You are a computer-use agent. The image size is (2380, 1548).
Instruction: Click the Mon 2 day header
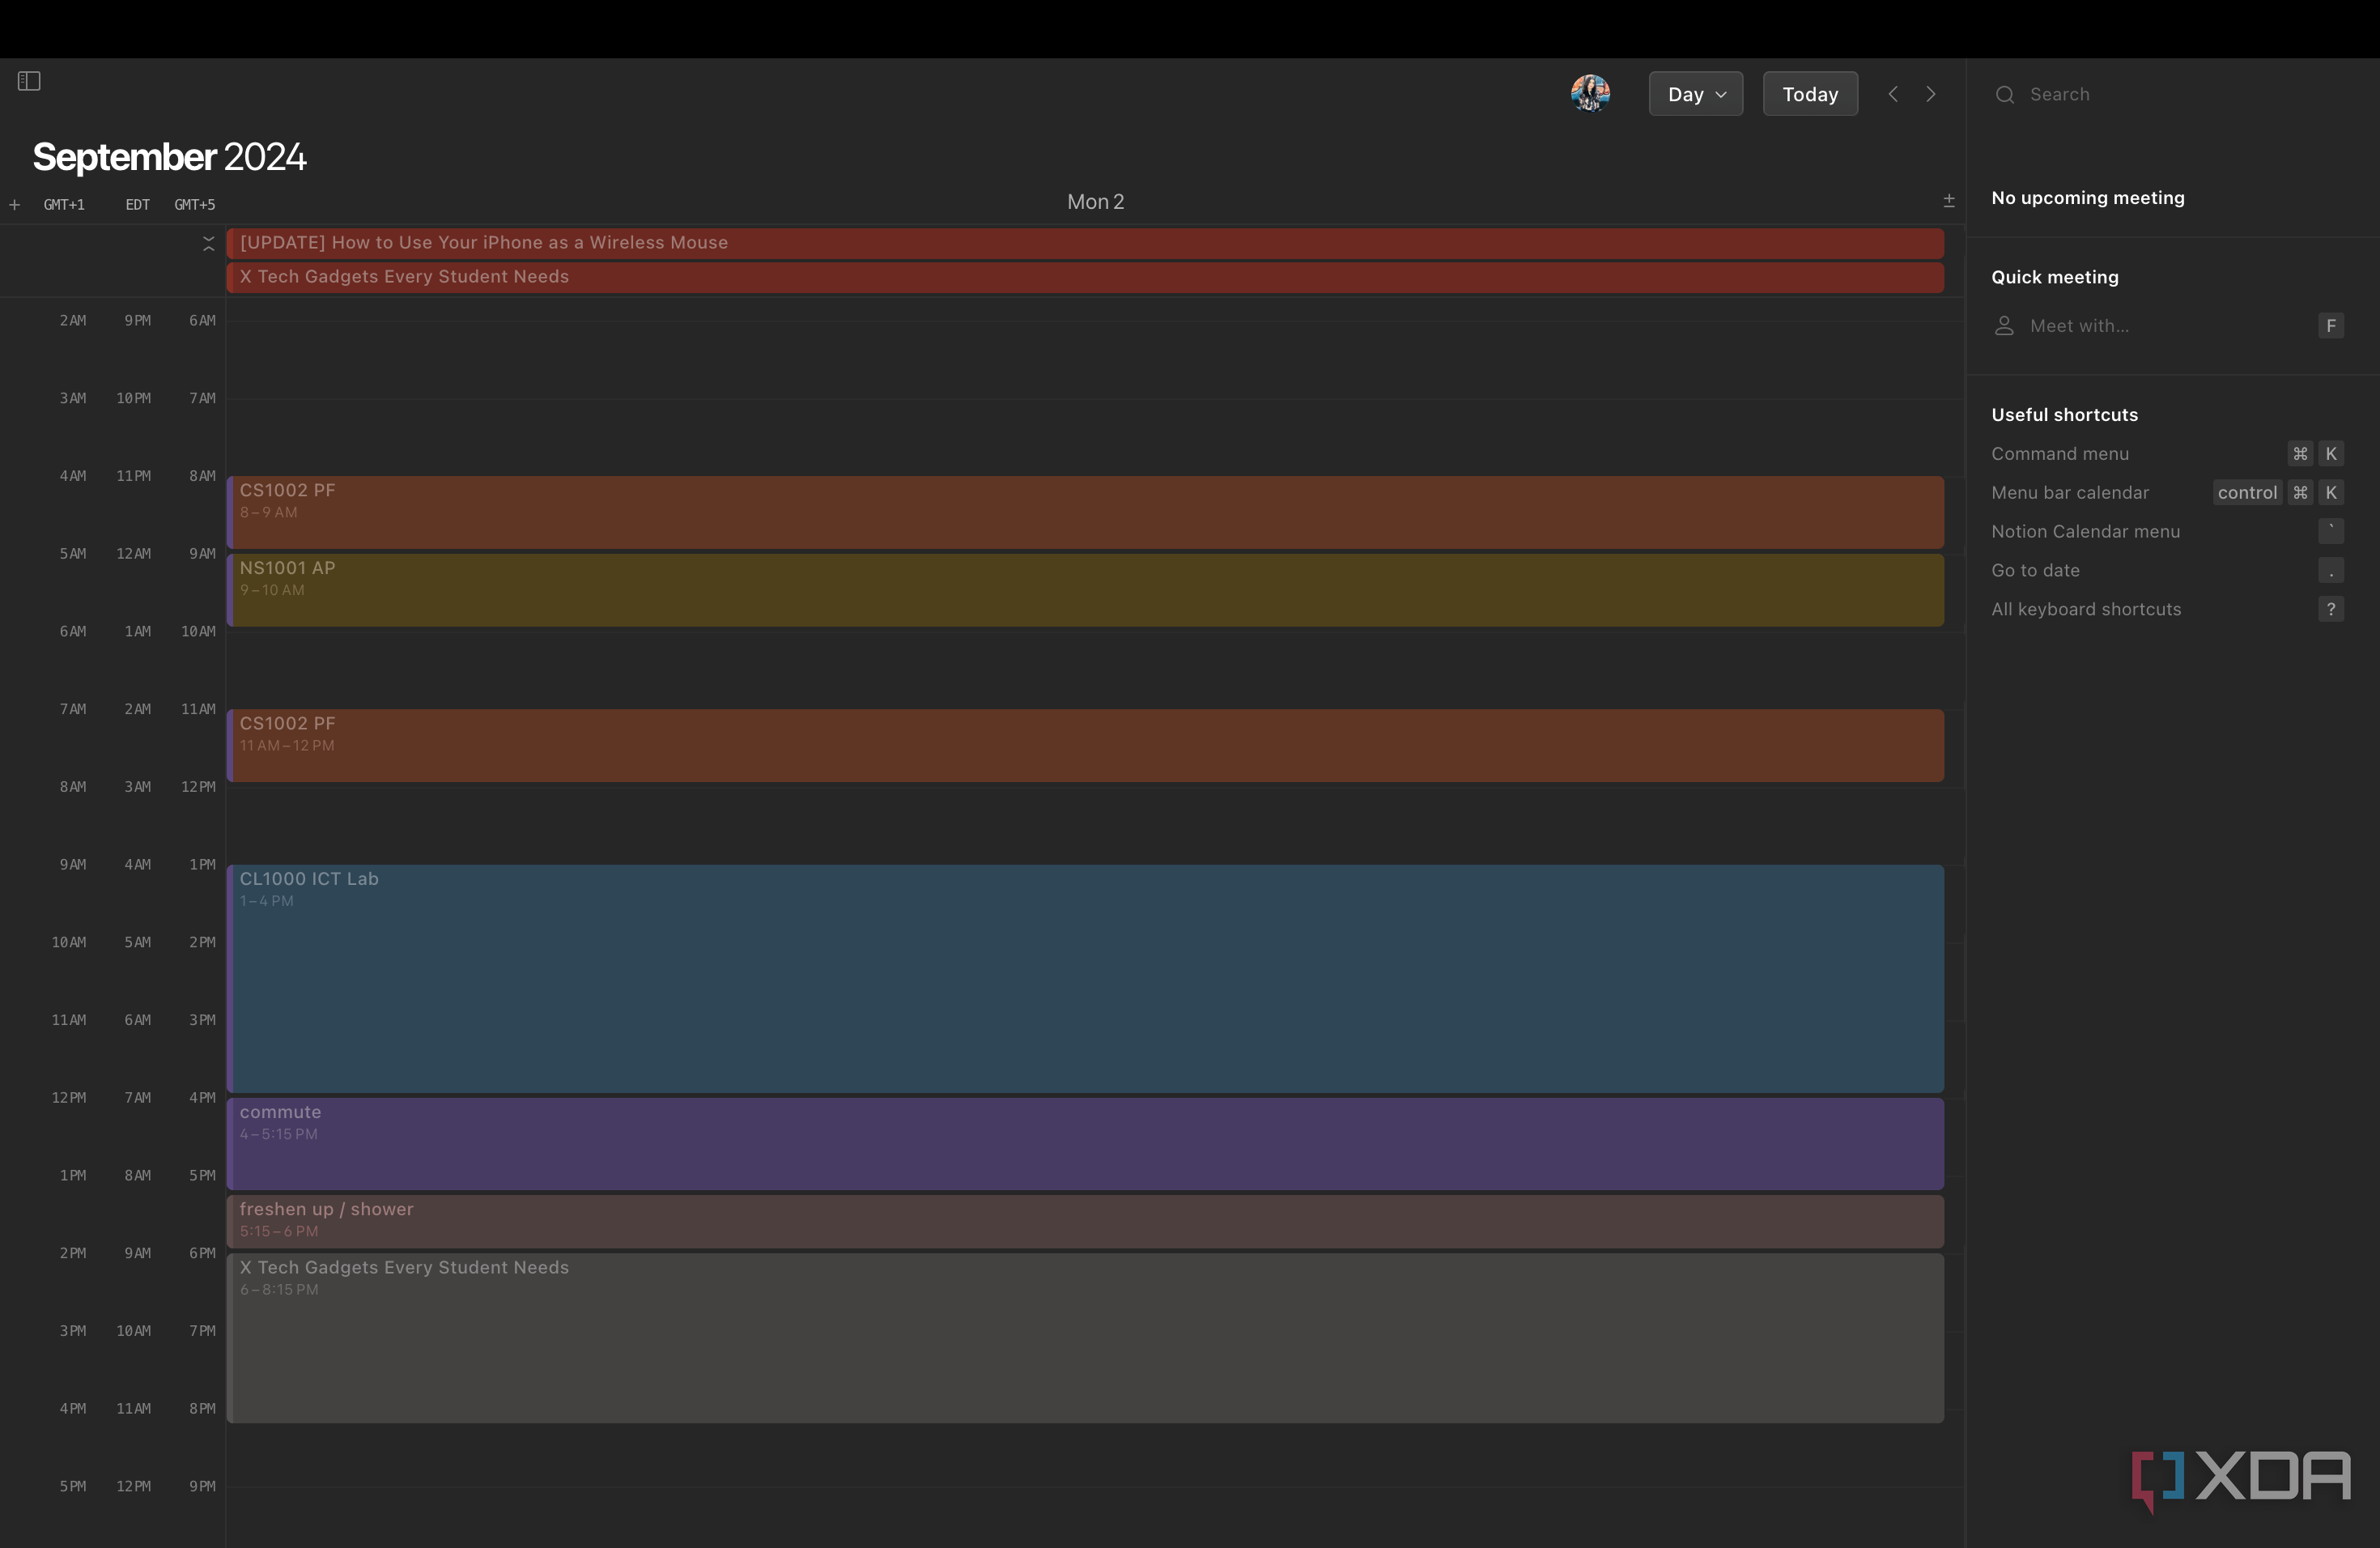[1095, 202]
